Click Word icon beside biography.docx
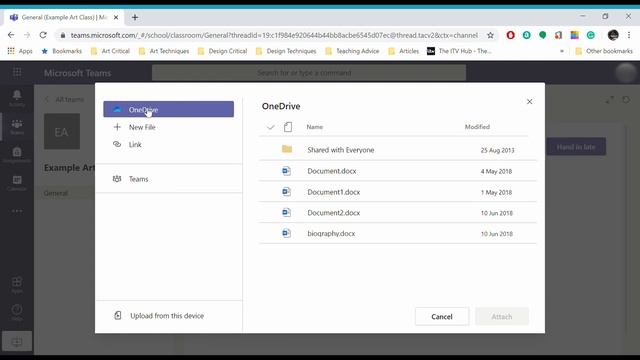 (287, 233)
